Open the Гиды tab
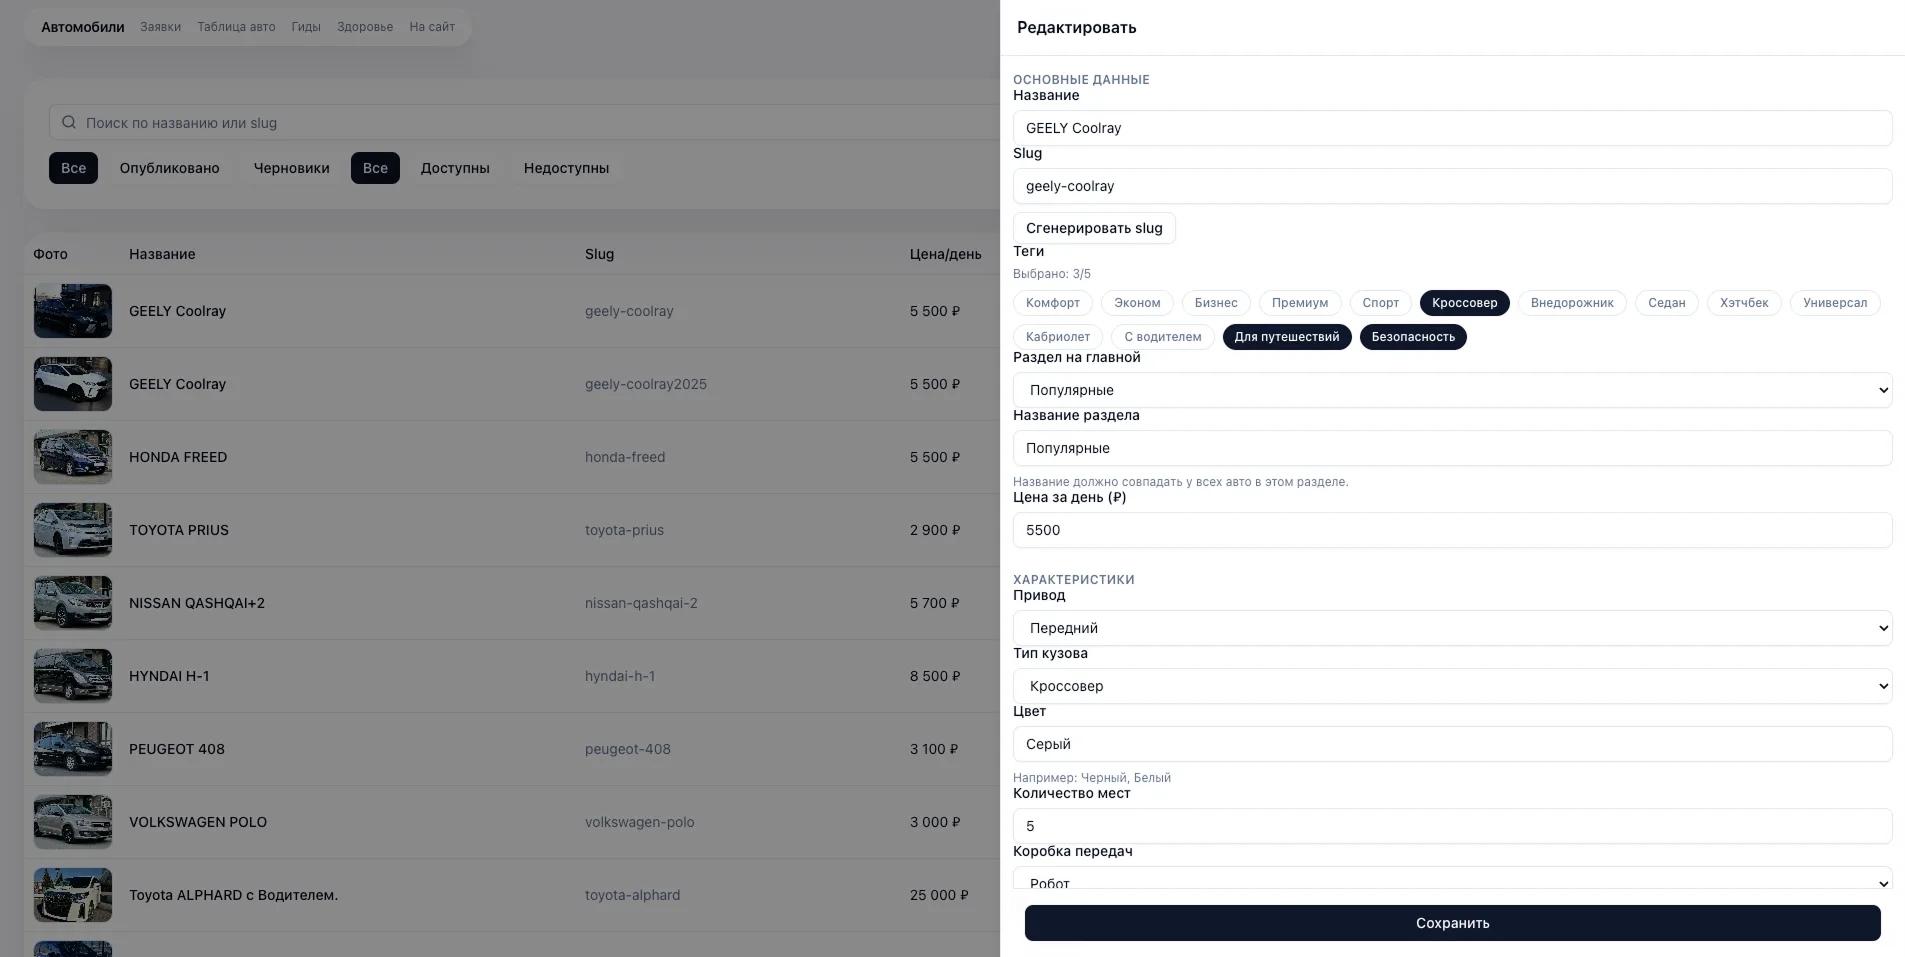The image size is (1905, 957). (x=306, y=27)
